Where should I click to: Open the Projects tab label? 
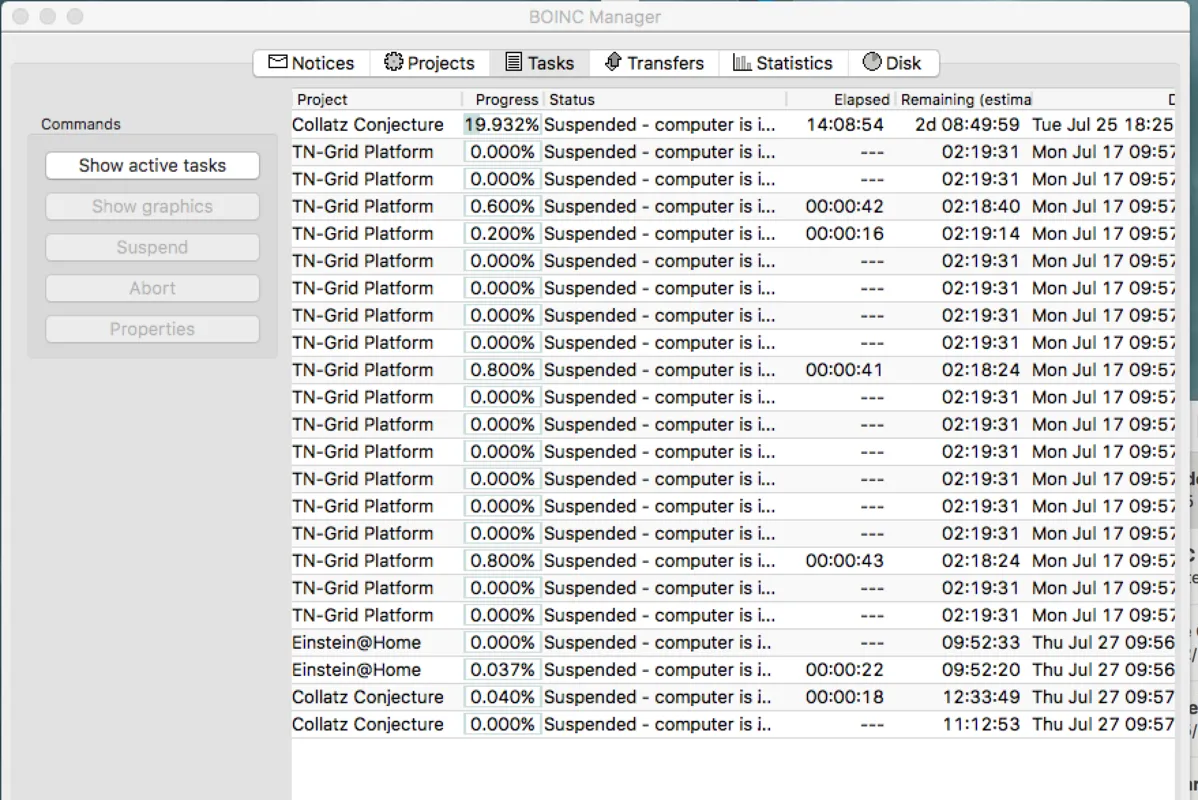(441, 63)
